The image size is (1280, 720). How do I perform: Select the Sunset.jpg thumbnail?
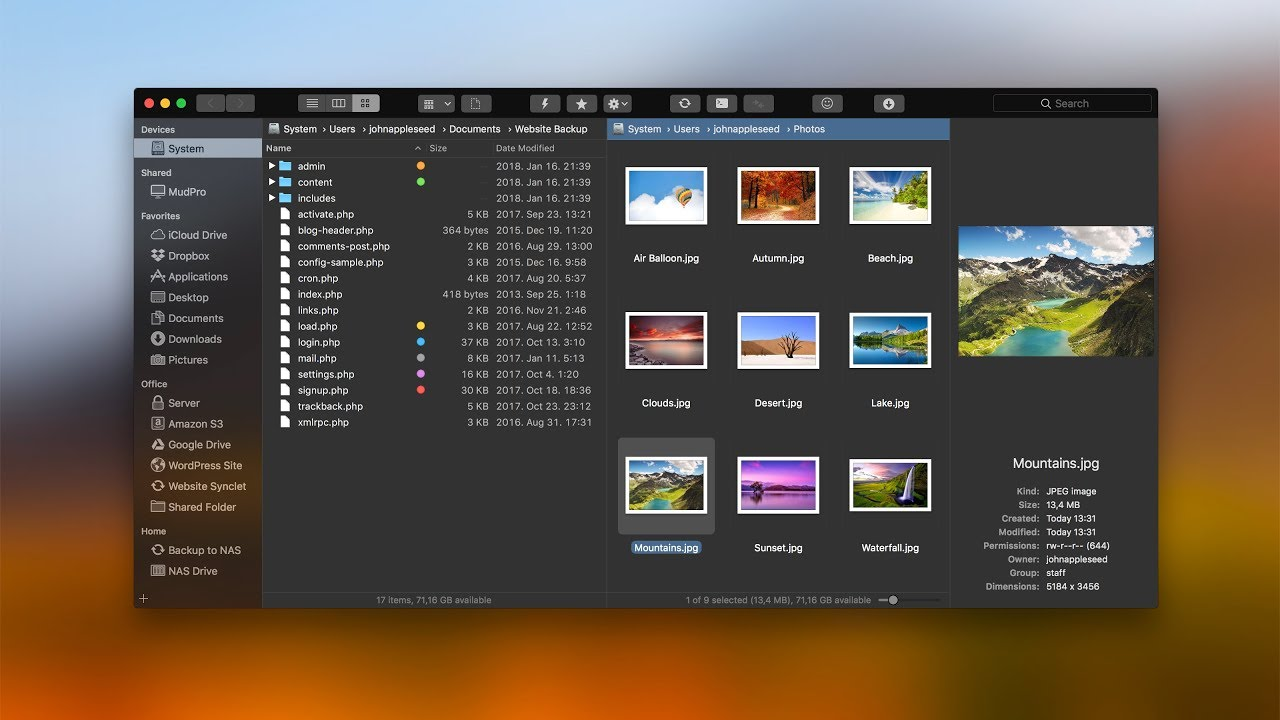click(778, 486)
